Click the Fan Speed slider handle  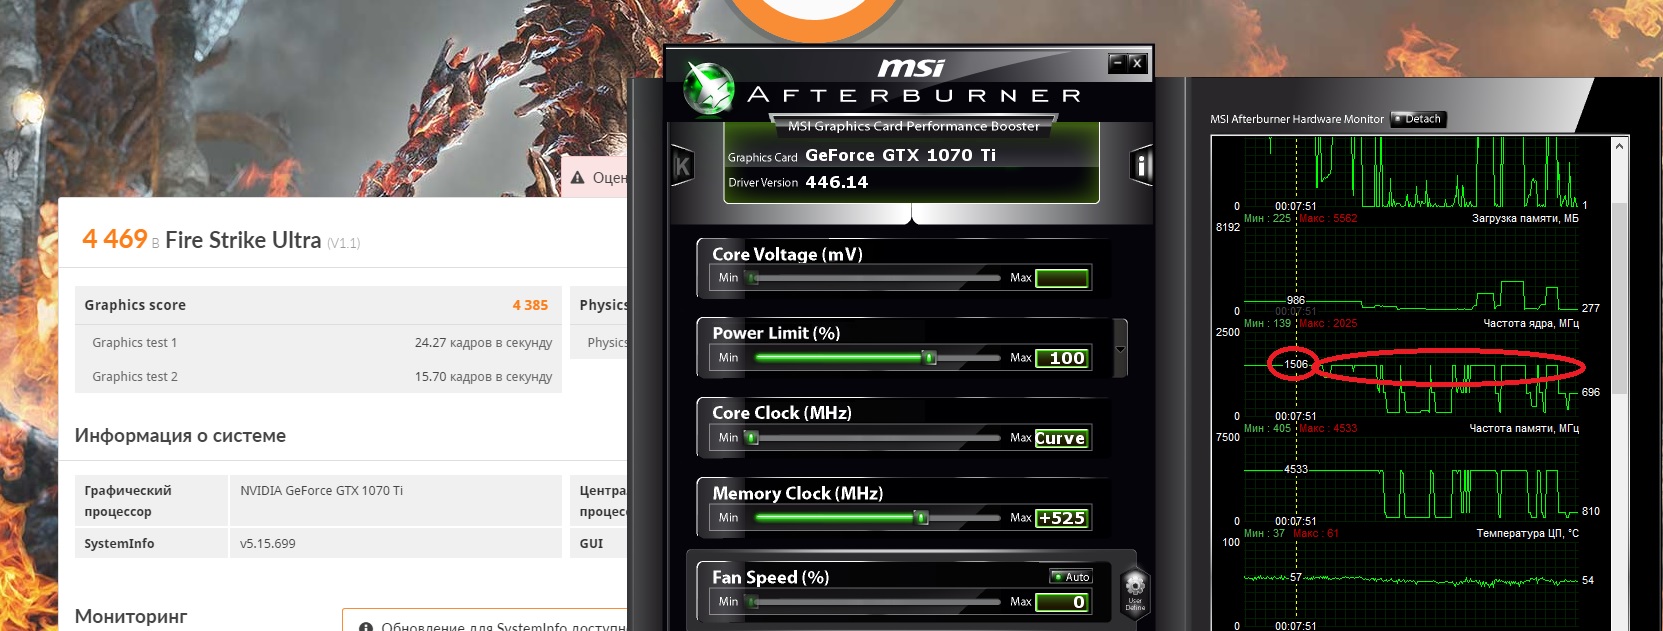tap(752, 601)
